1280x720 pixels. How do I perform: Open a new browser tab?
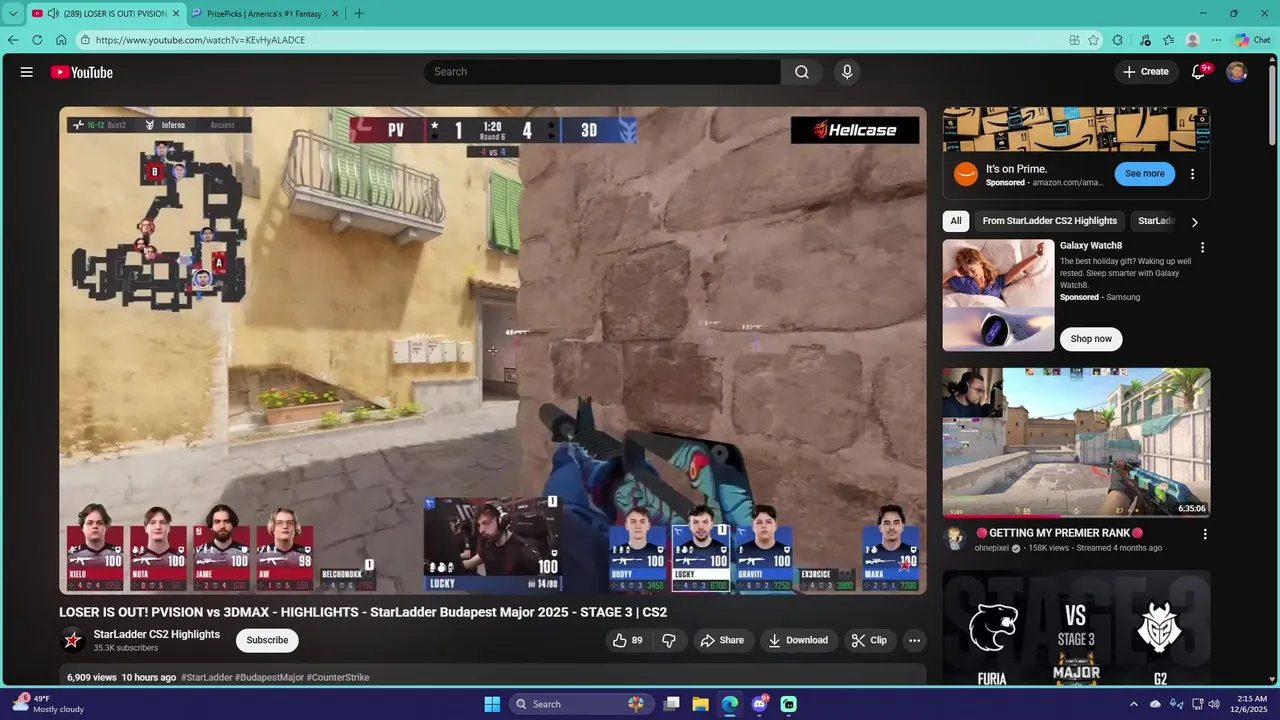click(x=359, y=13)
